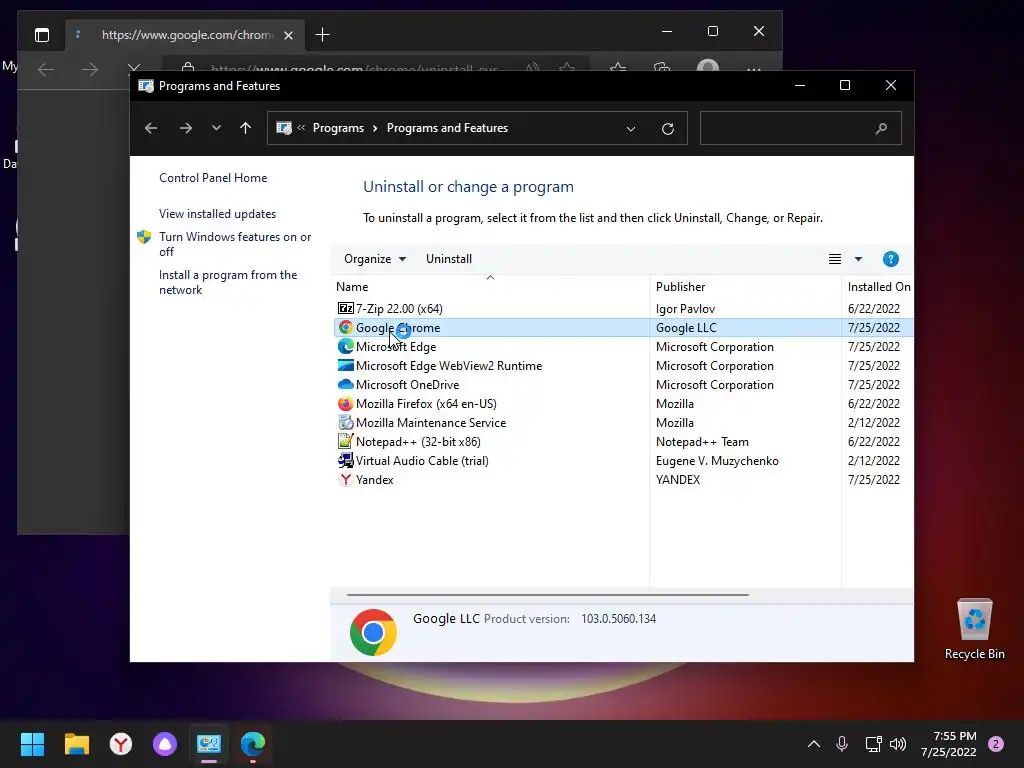Click the Publisher column header

coord(680,287)
